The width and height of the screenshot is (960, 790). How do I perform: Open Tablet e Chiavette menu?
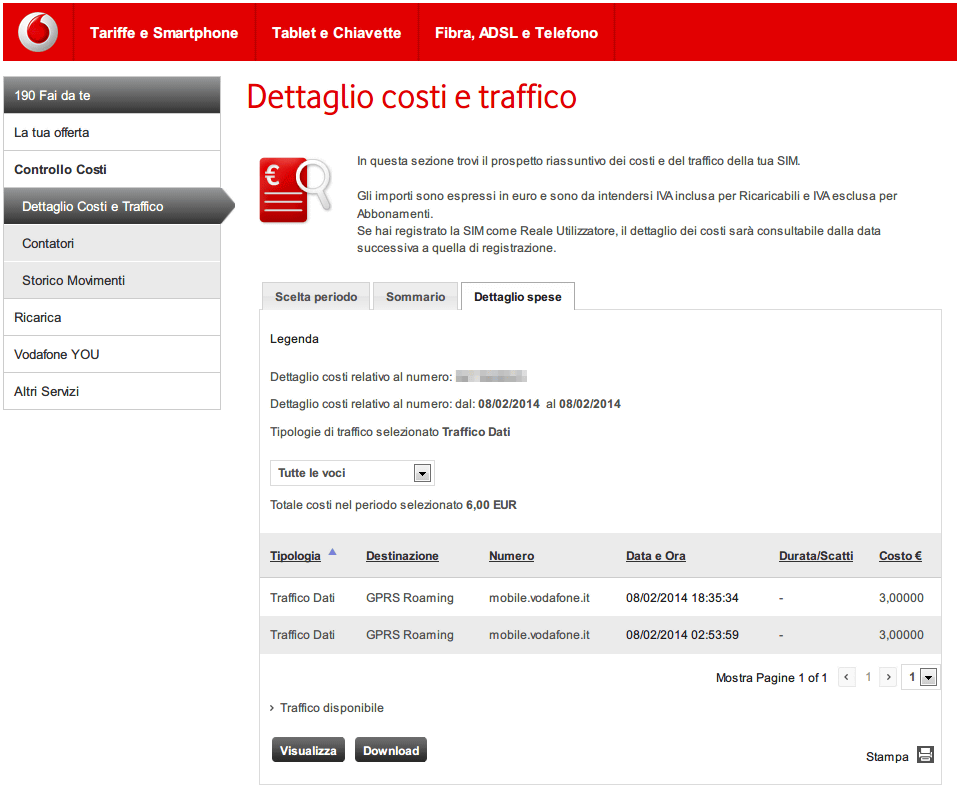click(337, 33)
